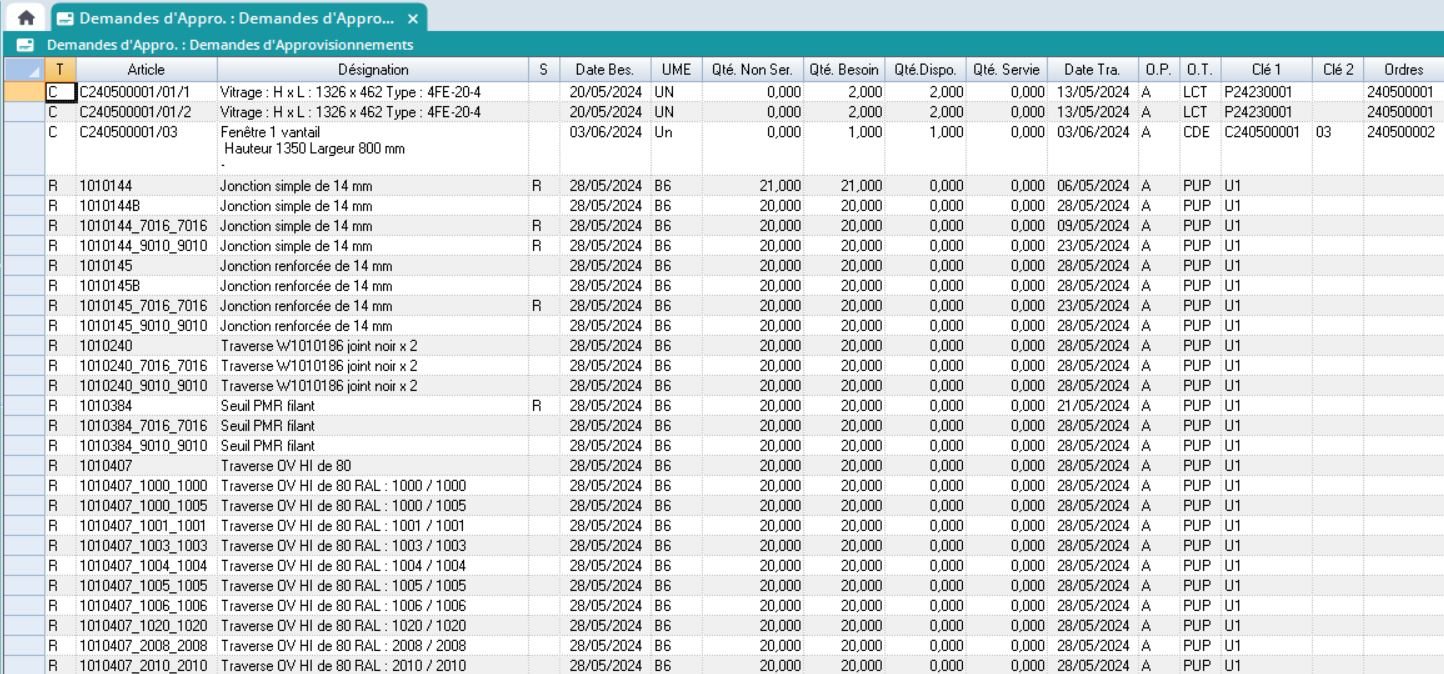Close the Demandes d'Appro. tab

(x=413, y=18)
